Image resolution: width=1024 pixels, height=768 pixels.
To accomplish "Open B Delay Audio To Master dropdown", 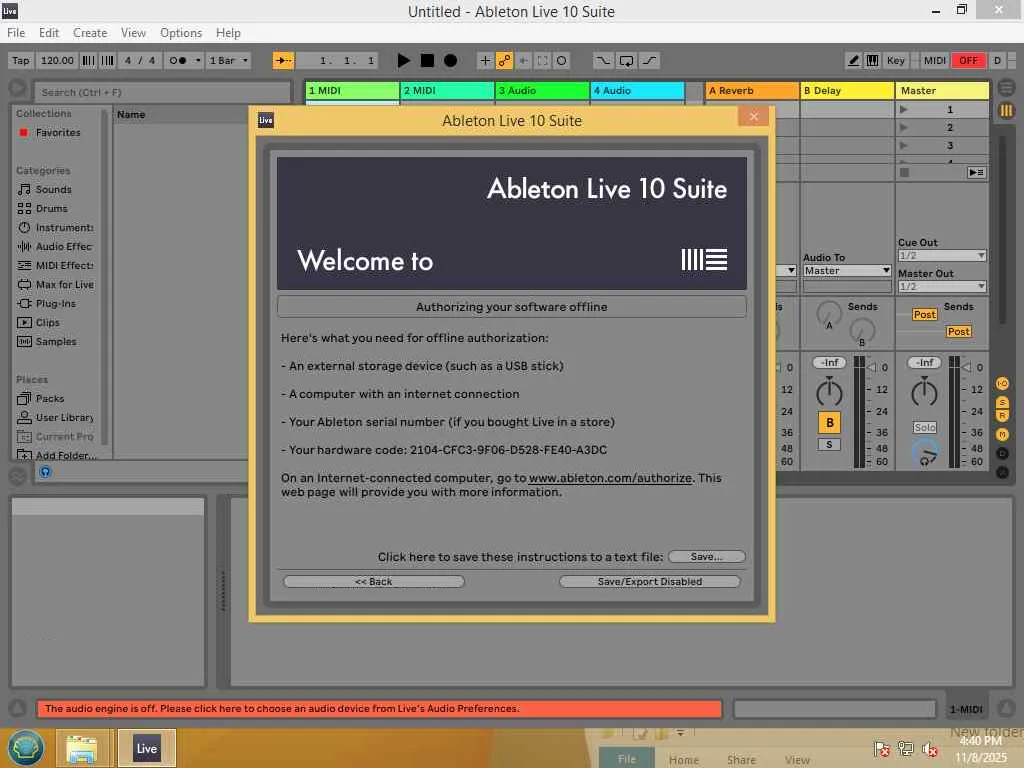I will 847,270.
